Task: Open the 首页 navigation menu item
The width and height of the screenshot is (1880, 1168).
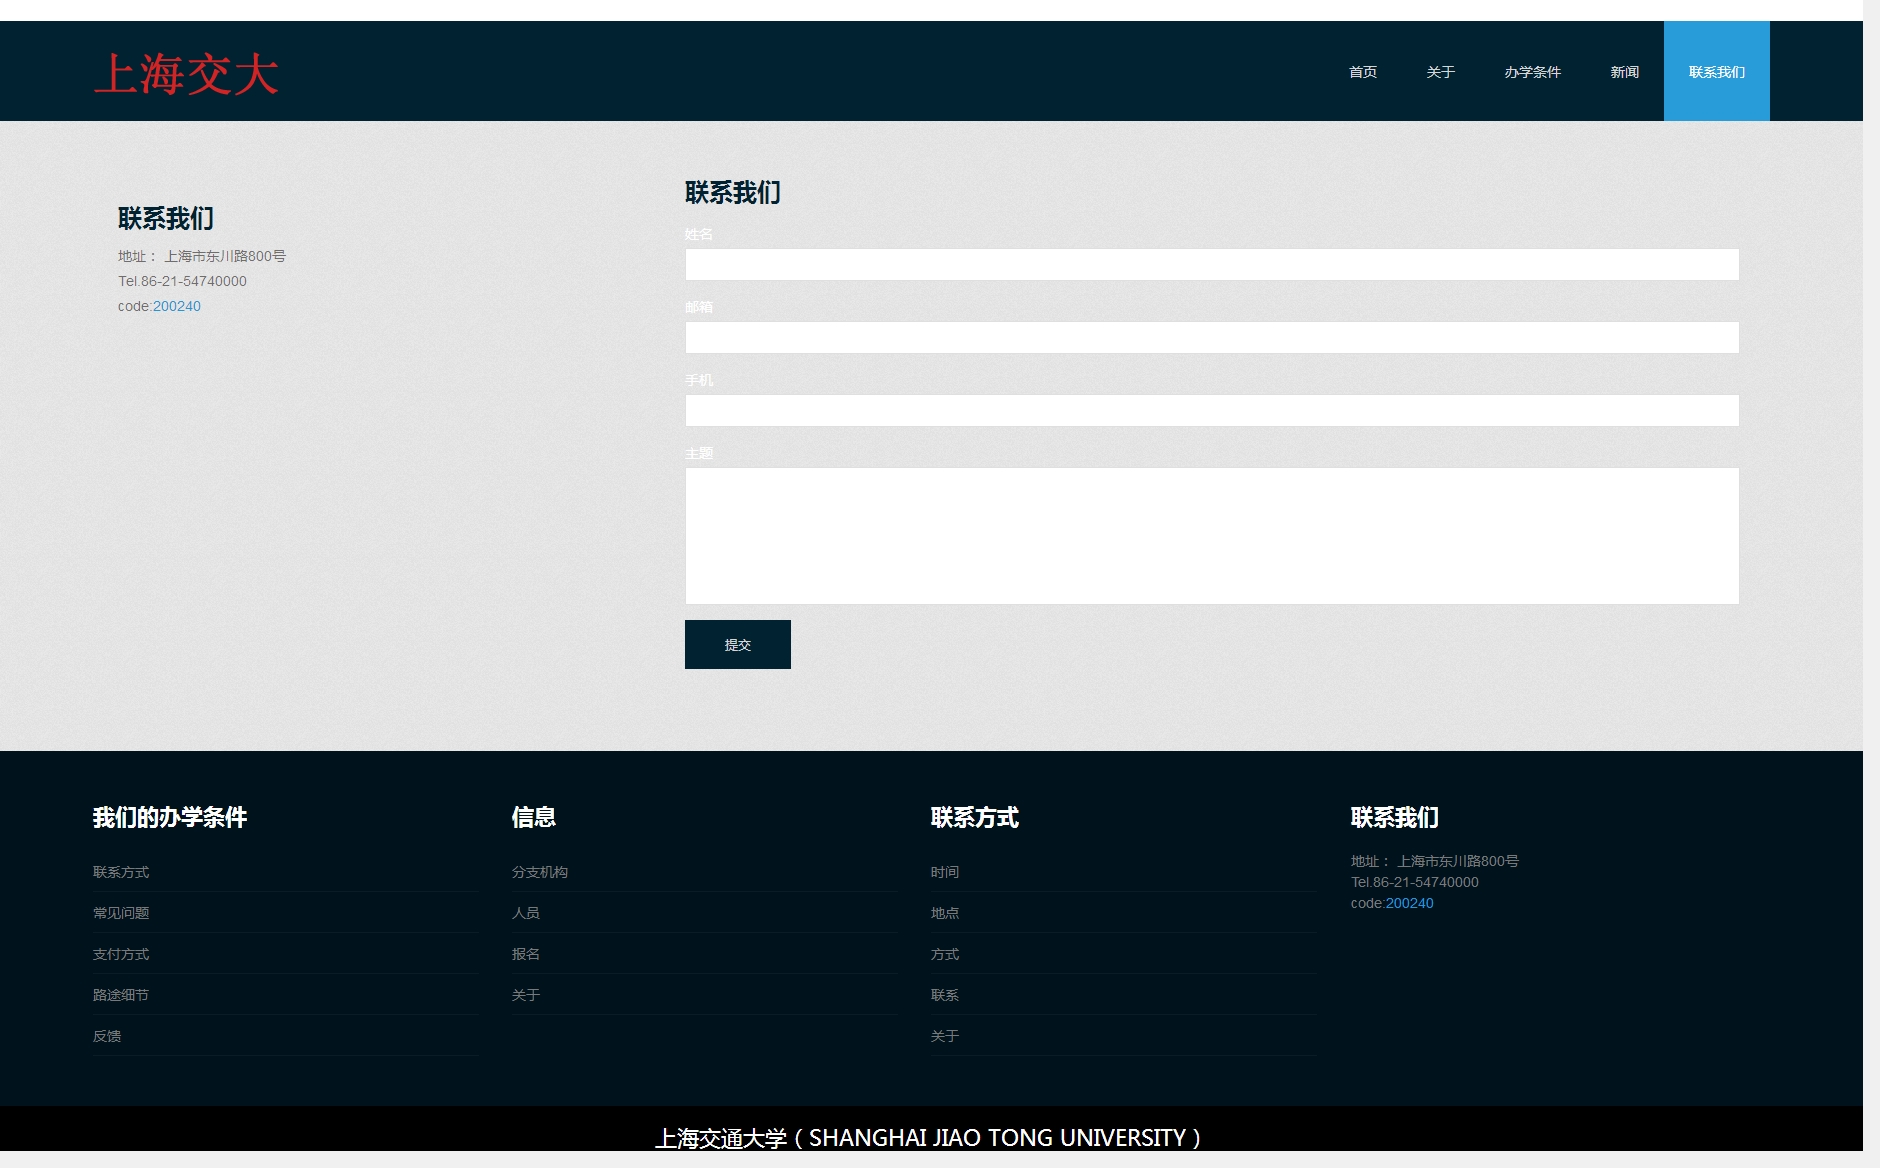Action: click(1362, 72)
